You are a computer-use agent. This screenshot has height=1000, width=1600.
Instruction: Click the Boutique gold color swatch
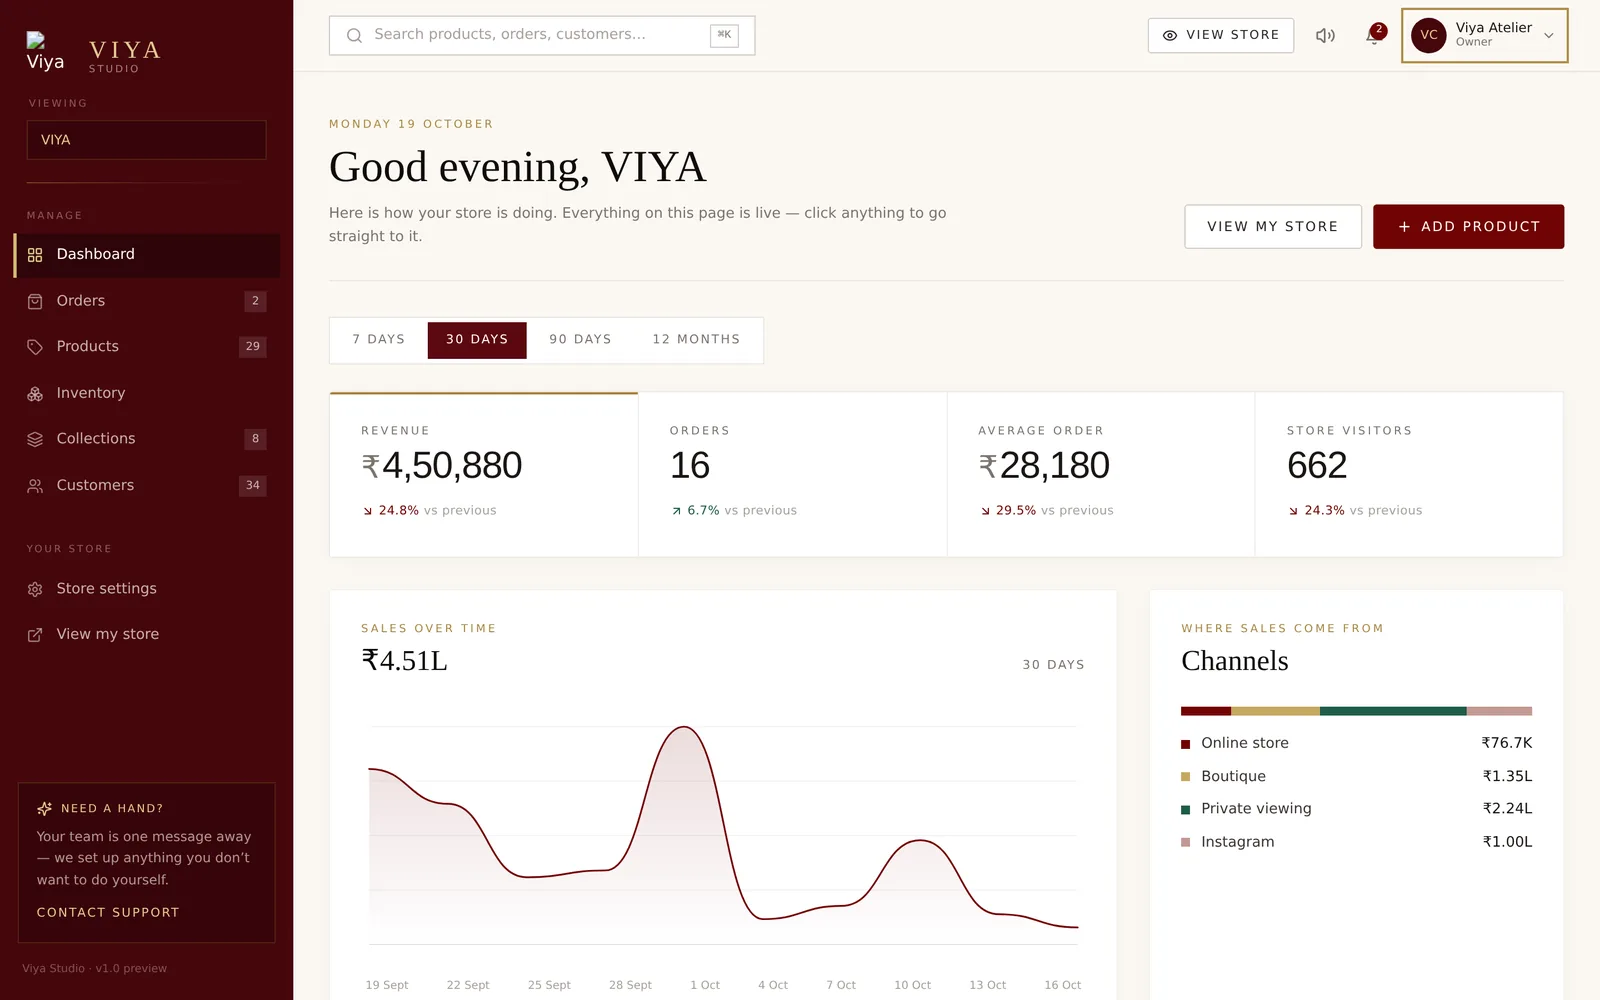point(1186,777)
